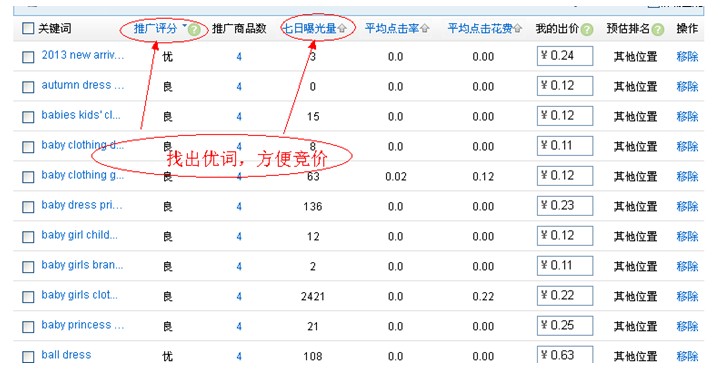Click product count 4 in baby princess row
Screen dimensions: 721x376
(x=239, y=326)
